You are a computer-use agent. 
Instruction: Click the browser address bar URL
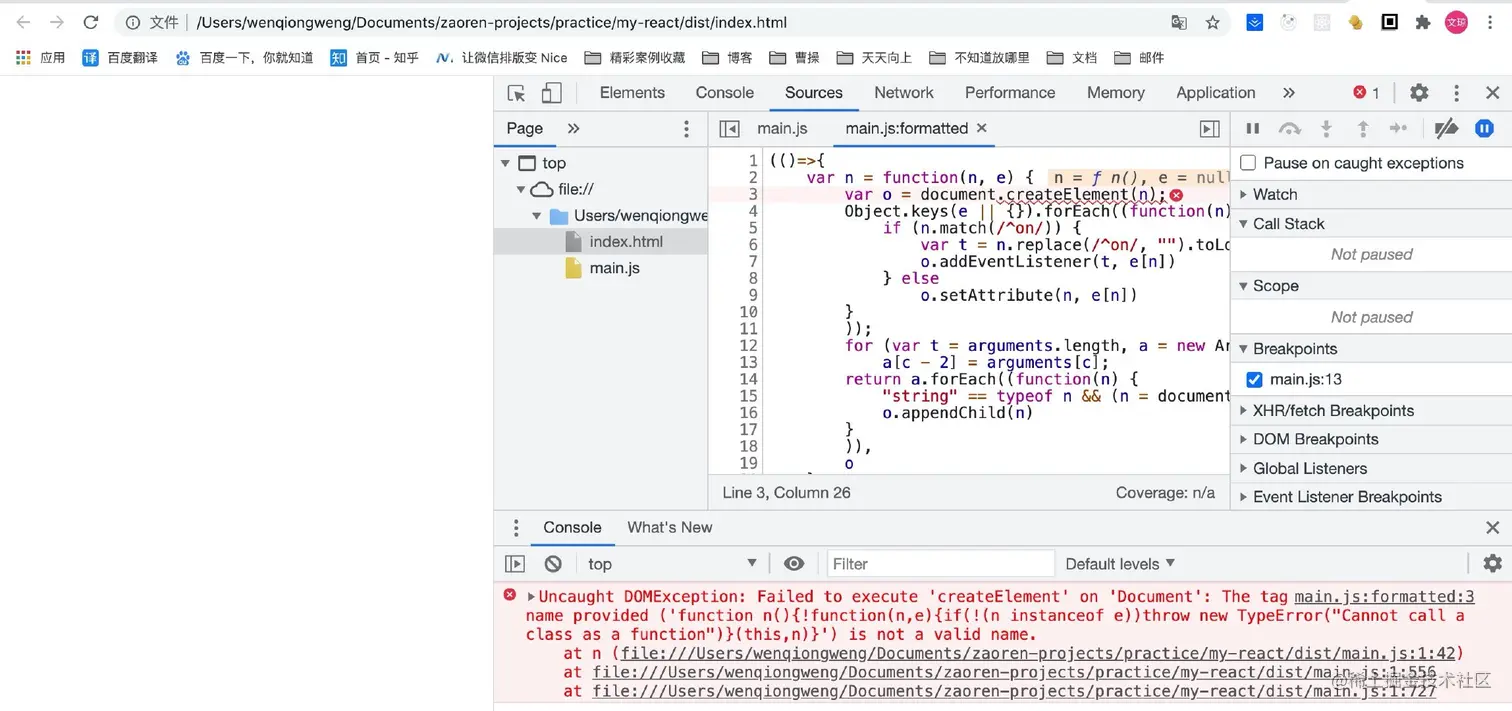click(x=492, y=22)
